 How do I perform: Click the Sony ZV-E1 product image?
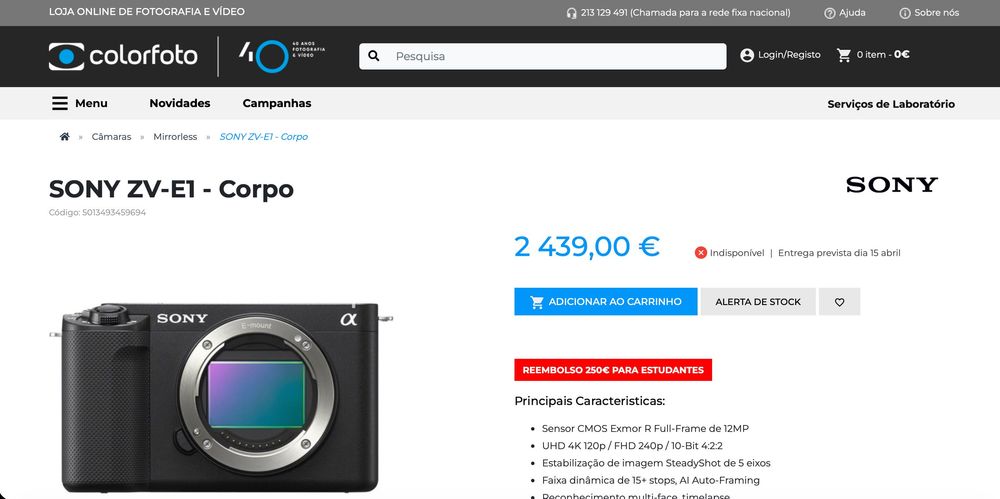[x=221, y=396]
